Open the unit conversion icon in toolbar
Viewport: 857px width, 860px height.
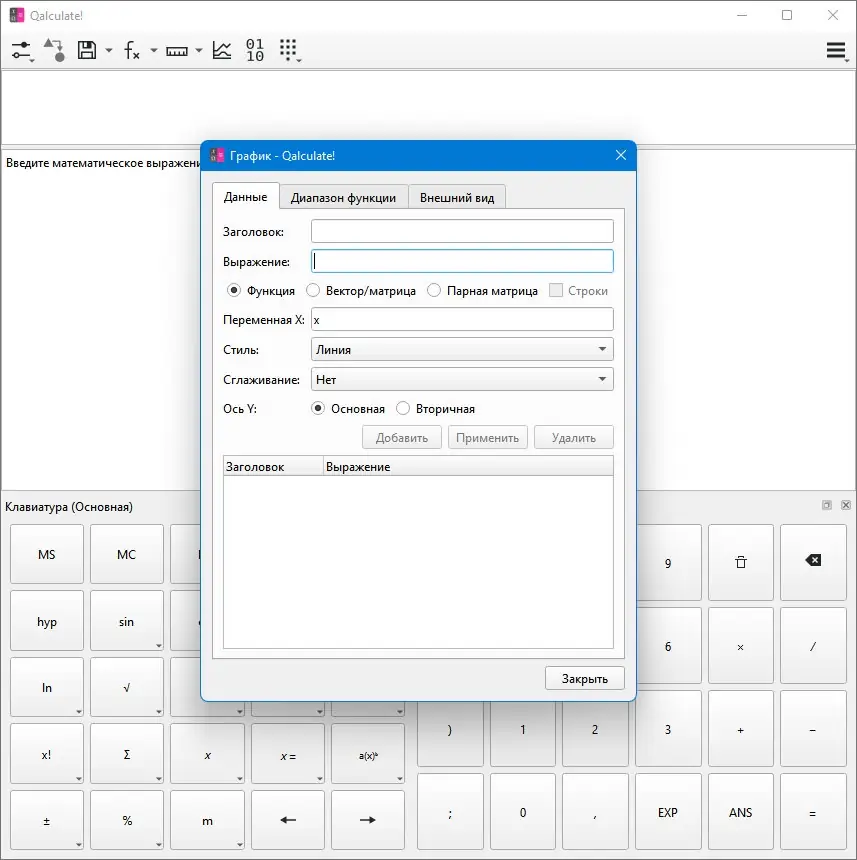pos(54,50)
